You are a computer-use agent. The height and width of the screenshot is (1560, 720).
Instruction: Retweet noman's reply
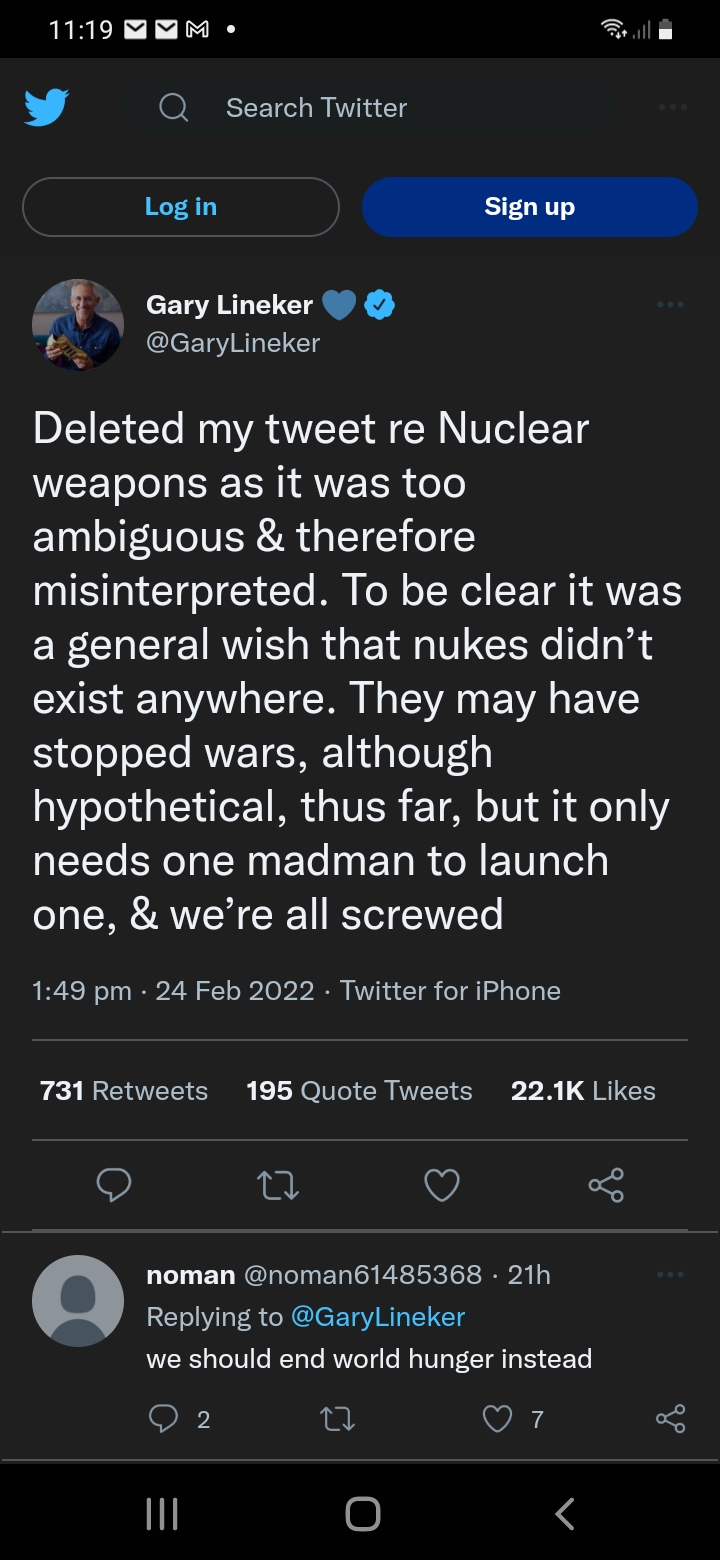336,1418
